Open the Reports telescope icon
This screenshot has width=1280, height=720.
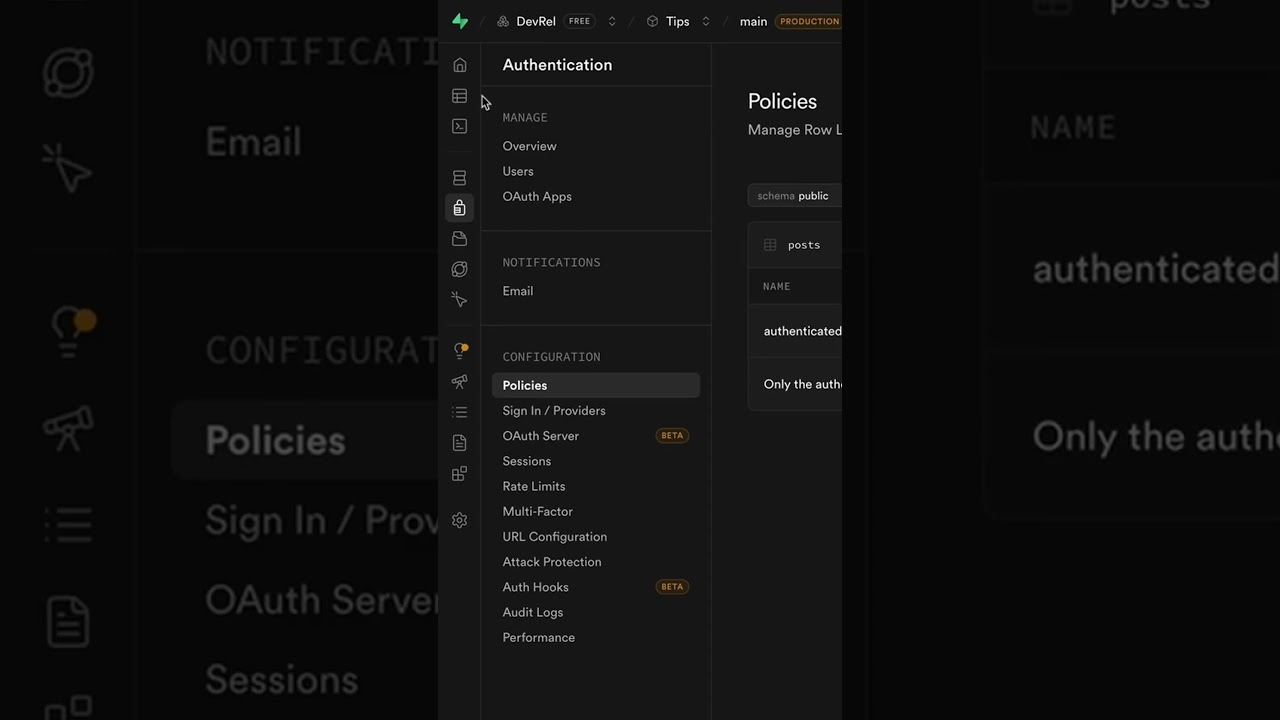tap(460, 382)
